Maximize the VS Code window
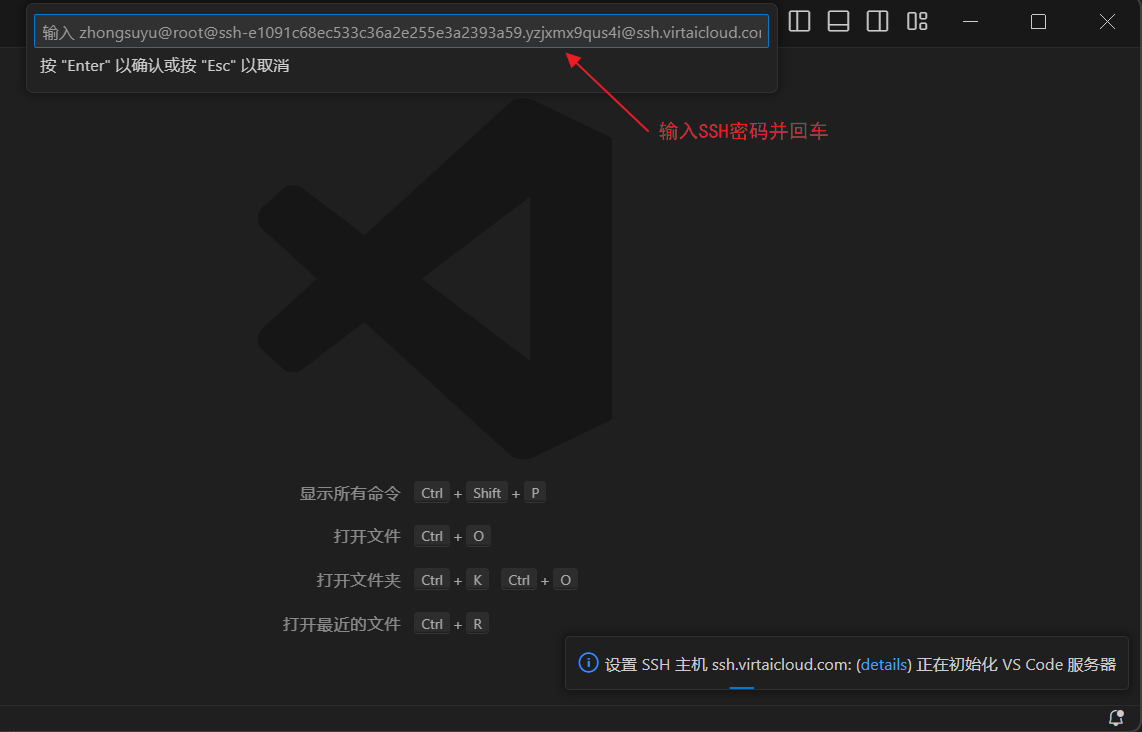 (x=1038, y=21)
